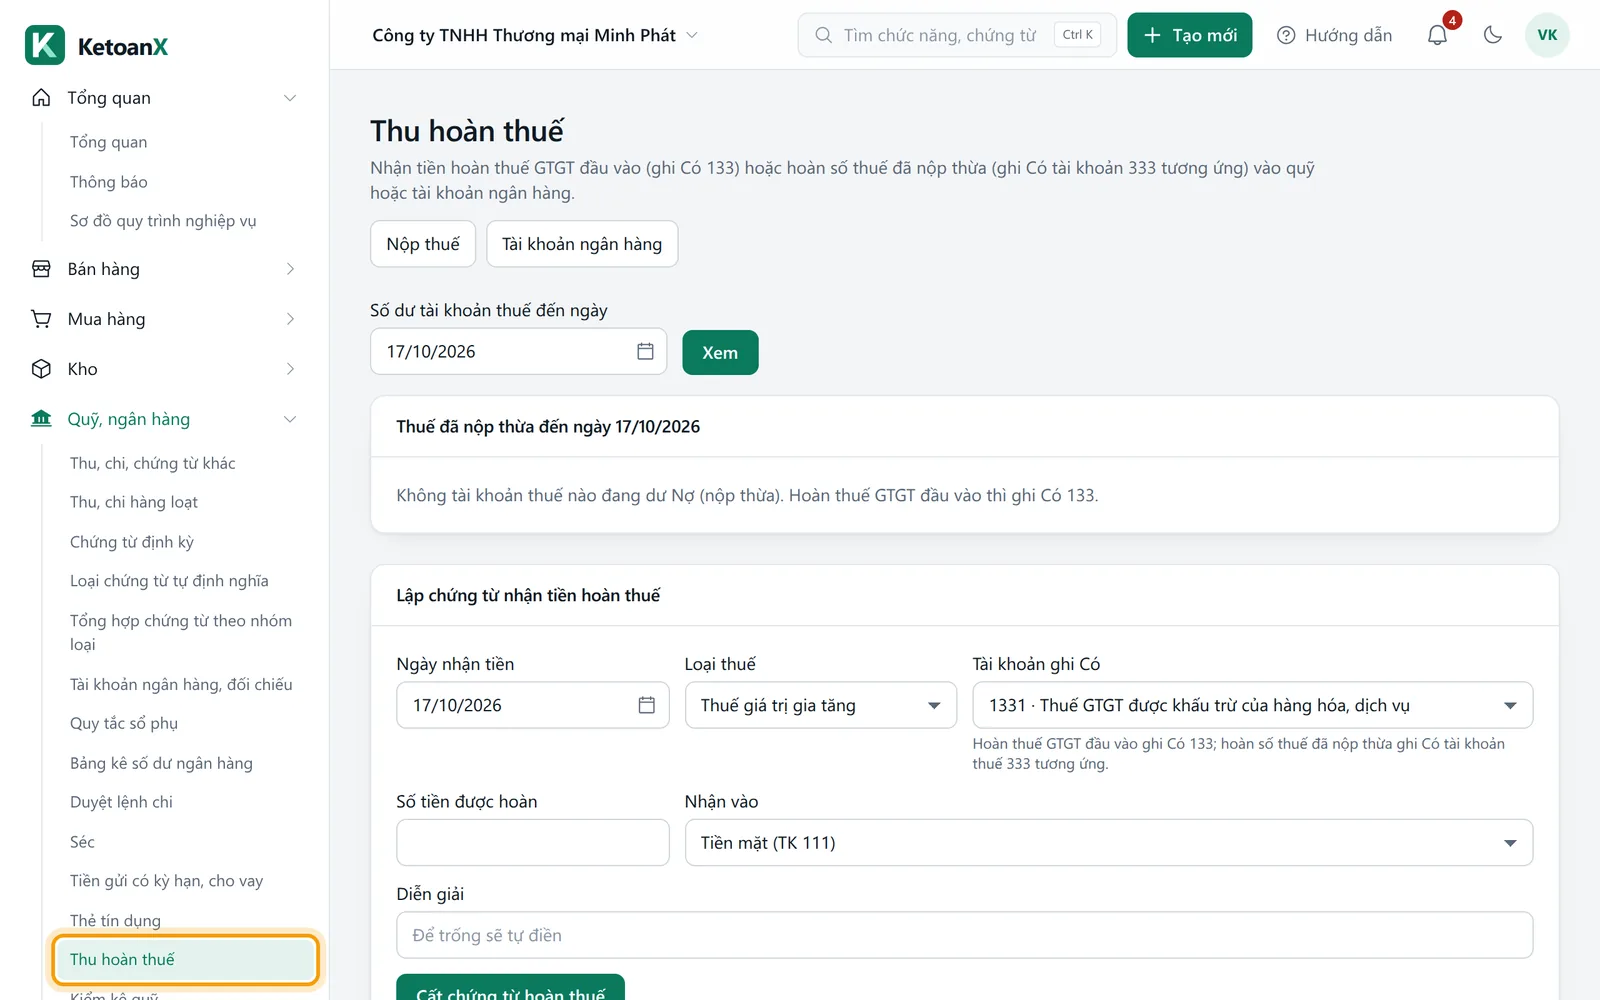Viewport: 1600px width, 1000px height.
Task: Click the Nộp thuế button
Action: click(423, 244)
